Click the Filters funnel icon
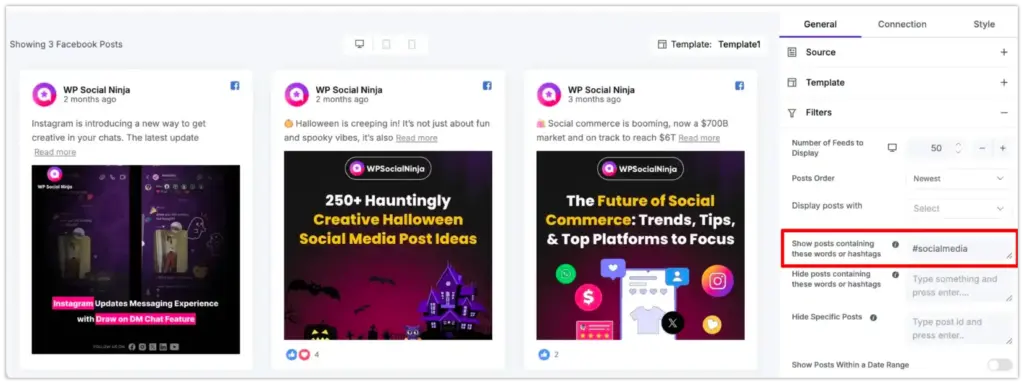The width and height of the screenshot is (1024, 384). pyautogui.click(x=792, y=113)
